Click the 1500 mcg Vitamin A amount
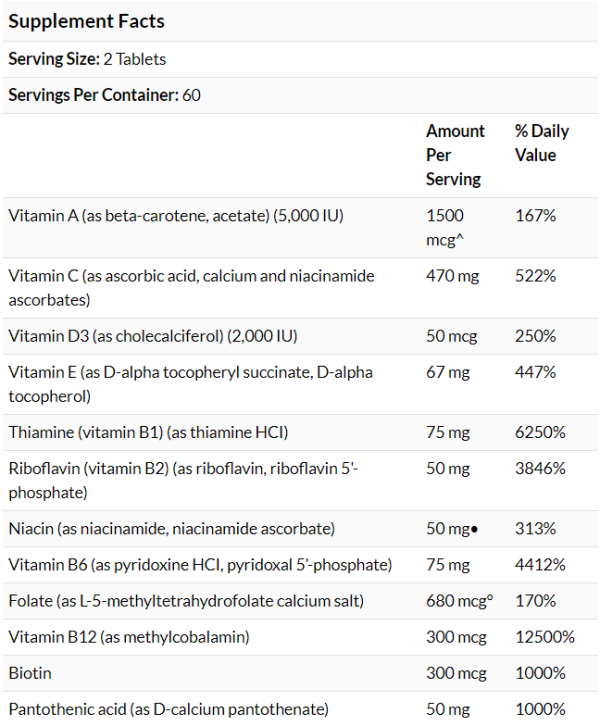This screenshot has height=726, width=600. point(445,228)
